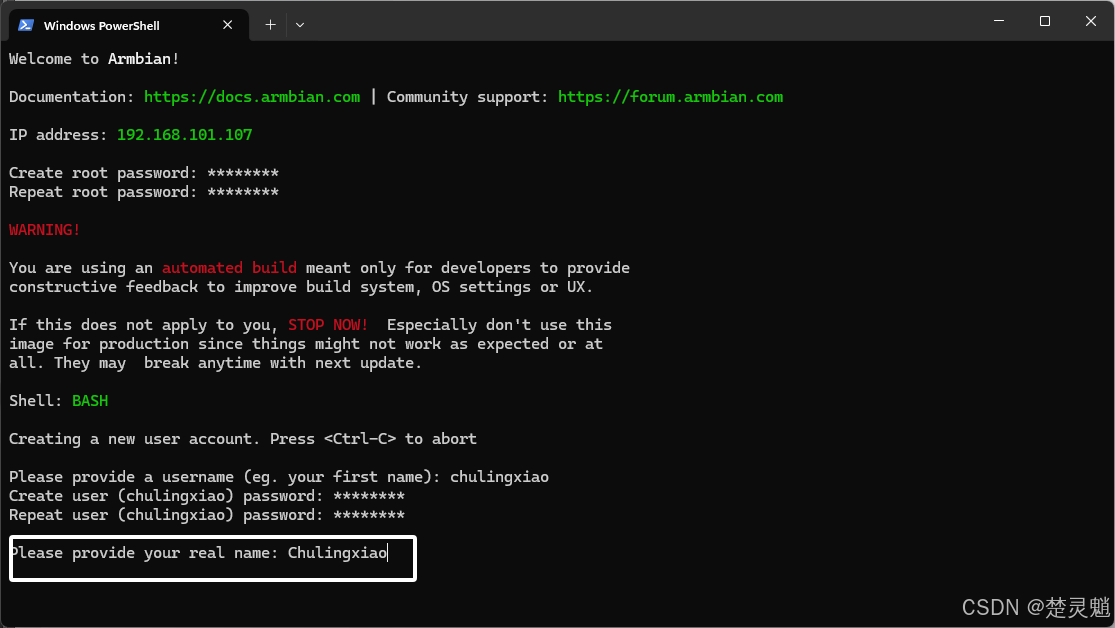This screenshot has height=628, width=1115.
Task: Click the 'automated build' red text
Action: tap(229, 268)
